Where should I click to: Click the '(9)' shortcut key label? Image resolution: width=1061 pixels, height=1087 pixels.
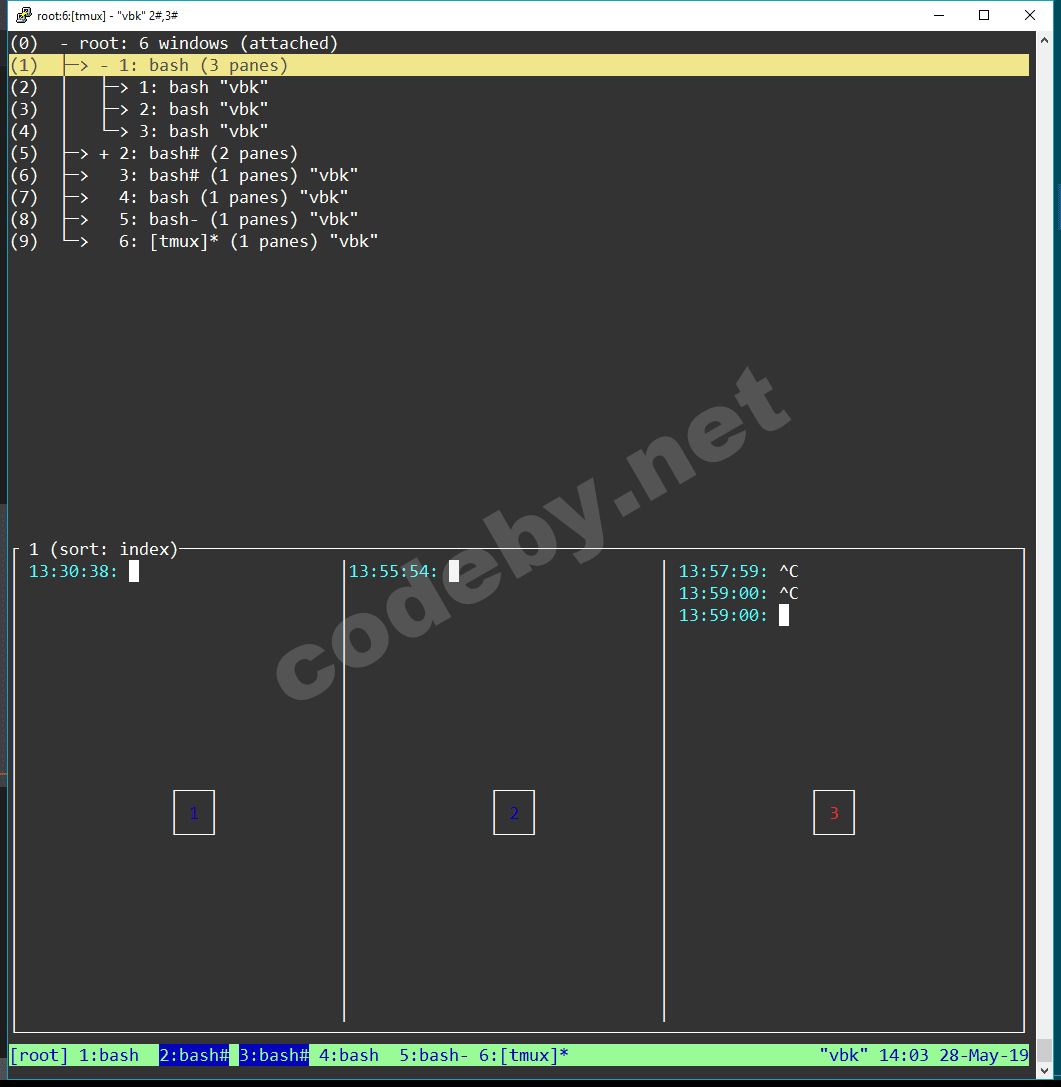pyautogui.click(x=24, y=242)
